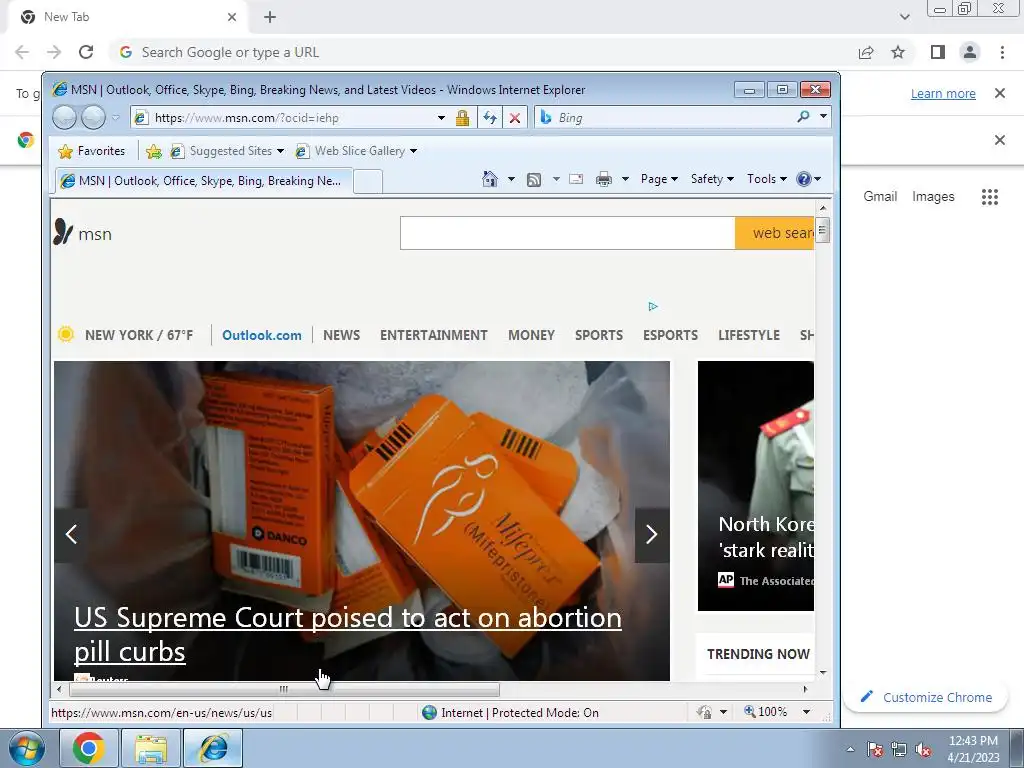
Task: Open Chrome three-dot menu
Action: 1002,52
